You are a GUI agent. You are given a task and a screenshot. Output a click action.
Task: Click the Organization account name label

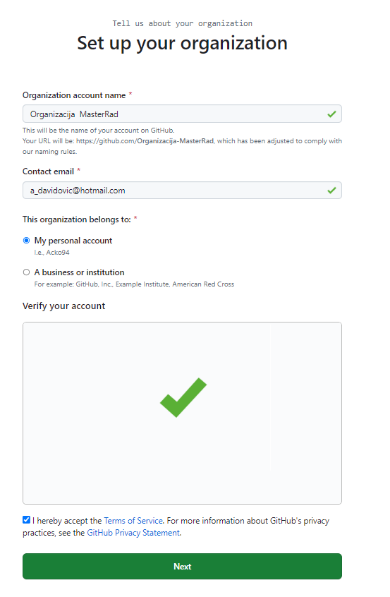coord(74,95)
